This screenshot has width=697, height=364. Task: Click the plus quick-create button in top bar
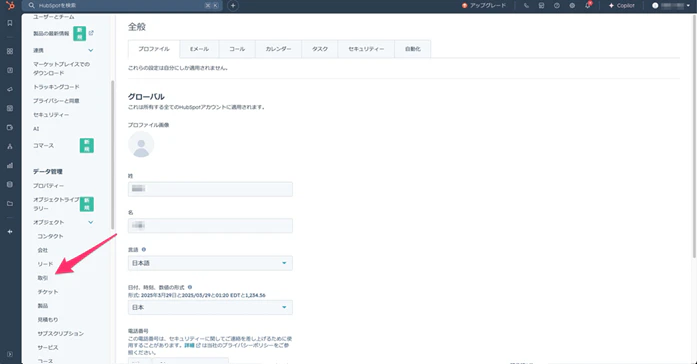[233, 5]
